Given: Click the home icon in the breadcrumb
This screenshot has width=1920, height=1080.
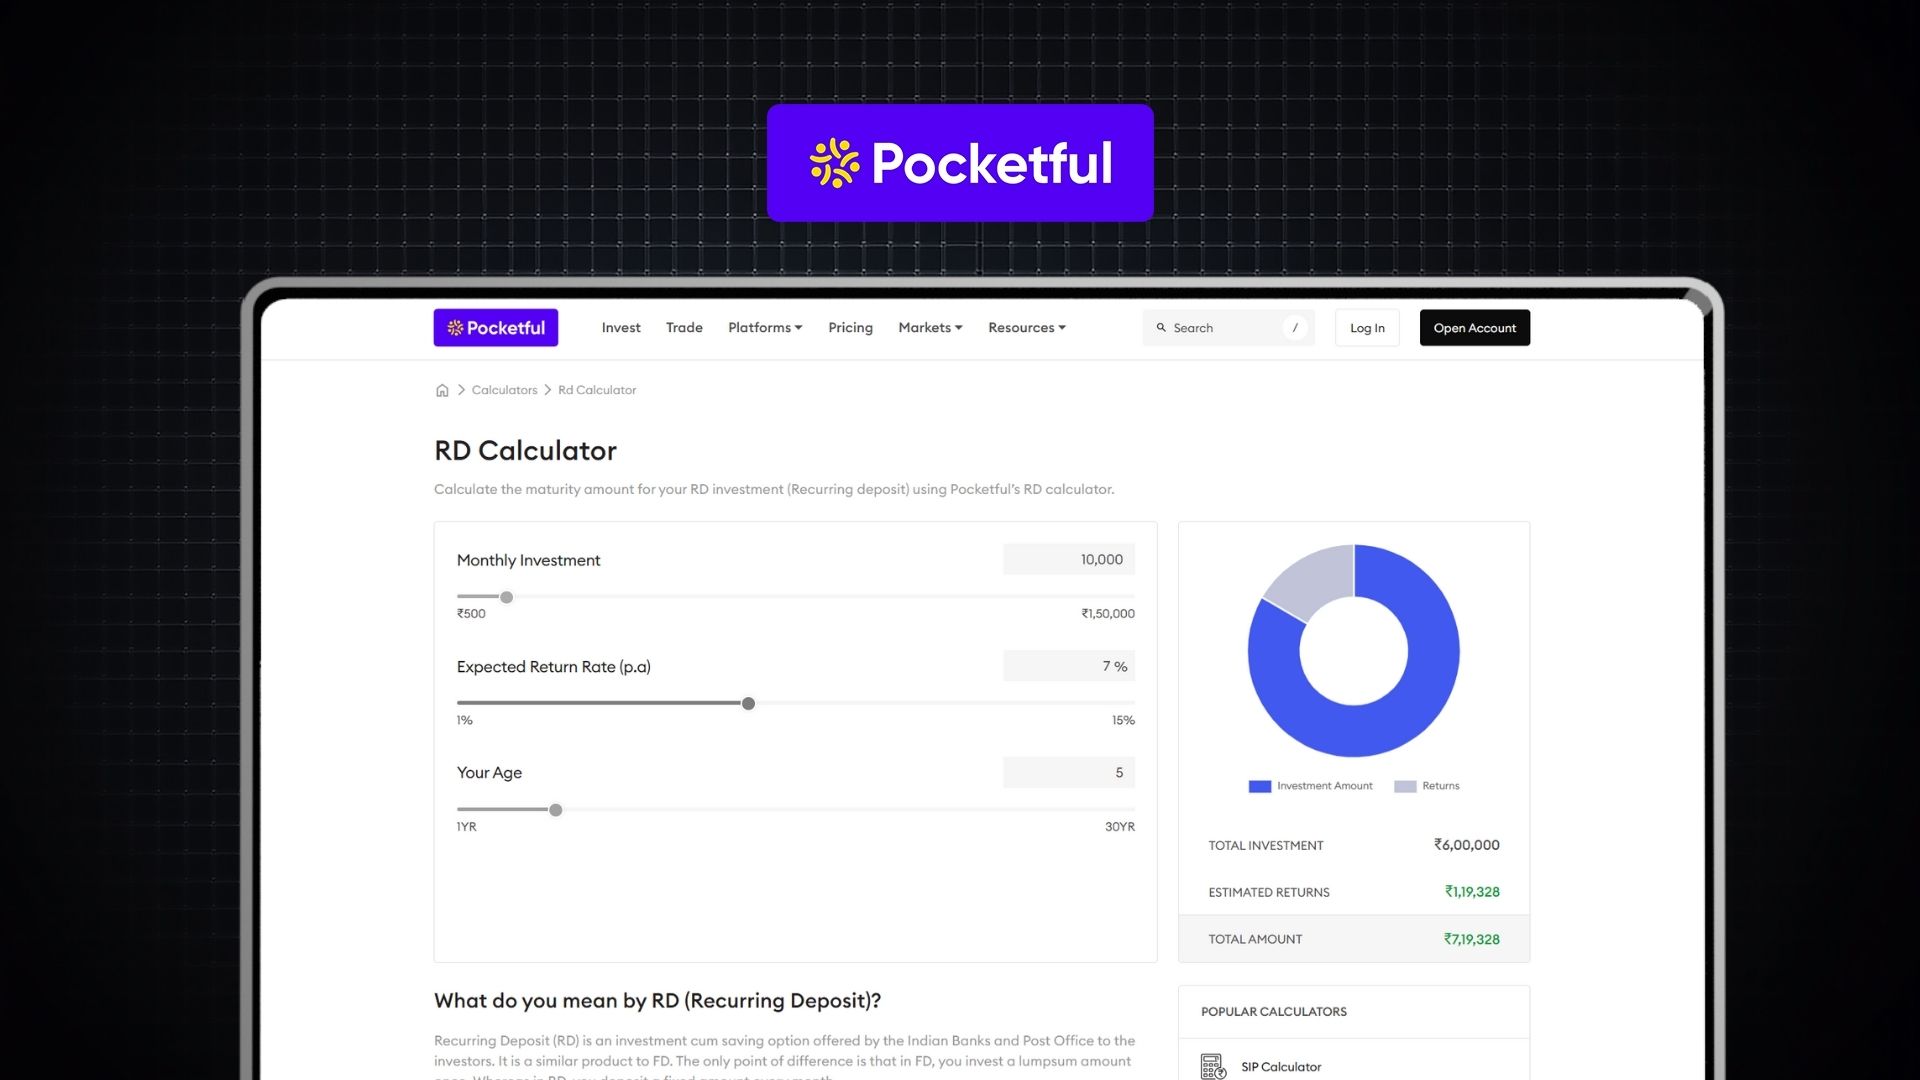Looking at the screenshot, I should point(442,390).
